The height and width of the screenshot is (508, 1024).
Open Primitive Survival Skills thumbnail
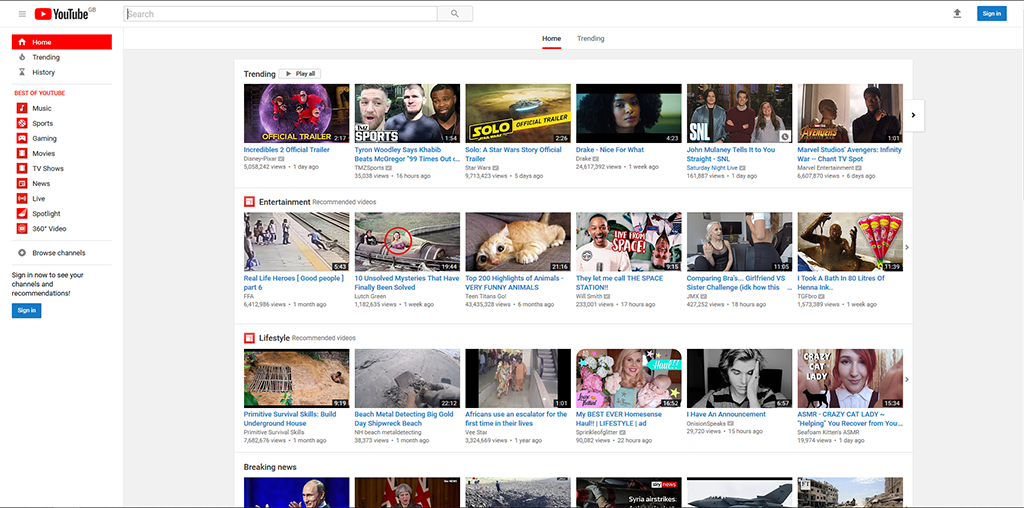(x=296, y=378)
